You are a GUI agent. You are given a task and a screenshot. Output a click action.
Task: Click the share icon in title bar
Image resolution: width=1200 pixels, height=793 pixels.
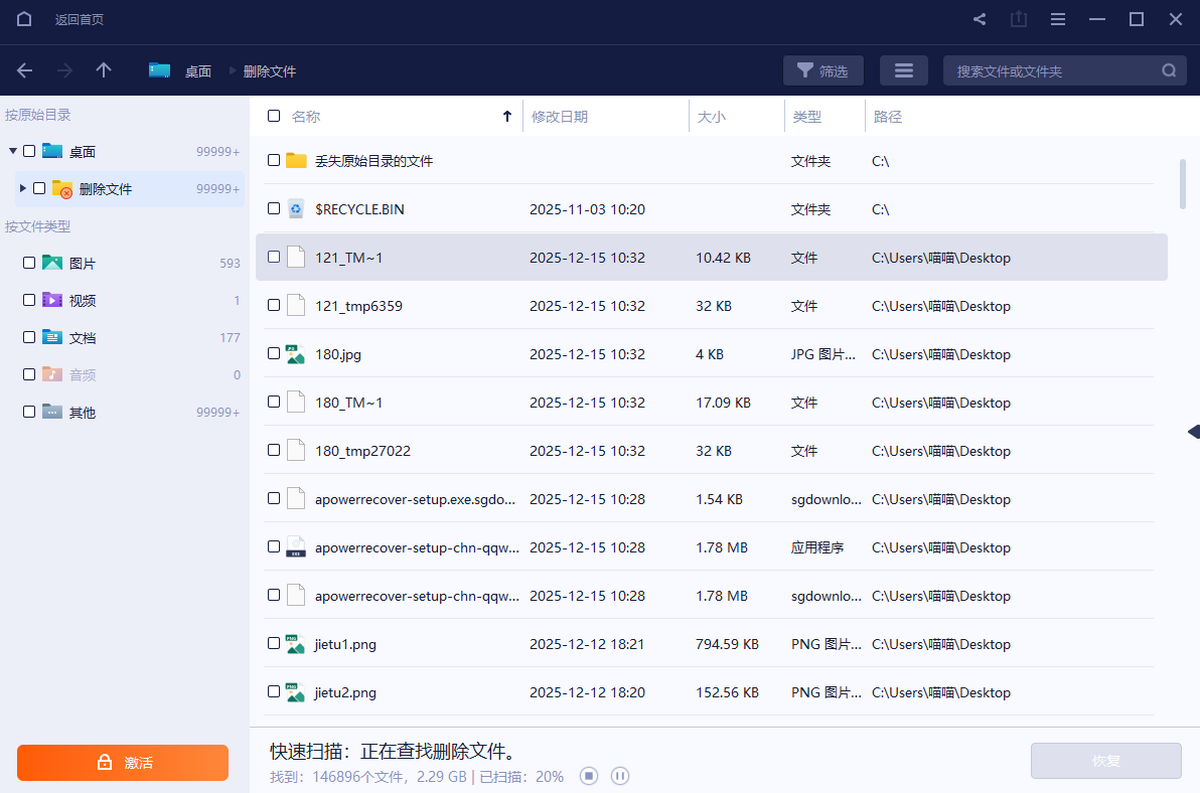point(979,19)
